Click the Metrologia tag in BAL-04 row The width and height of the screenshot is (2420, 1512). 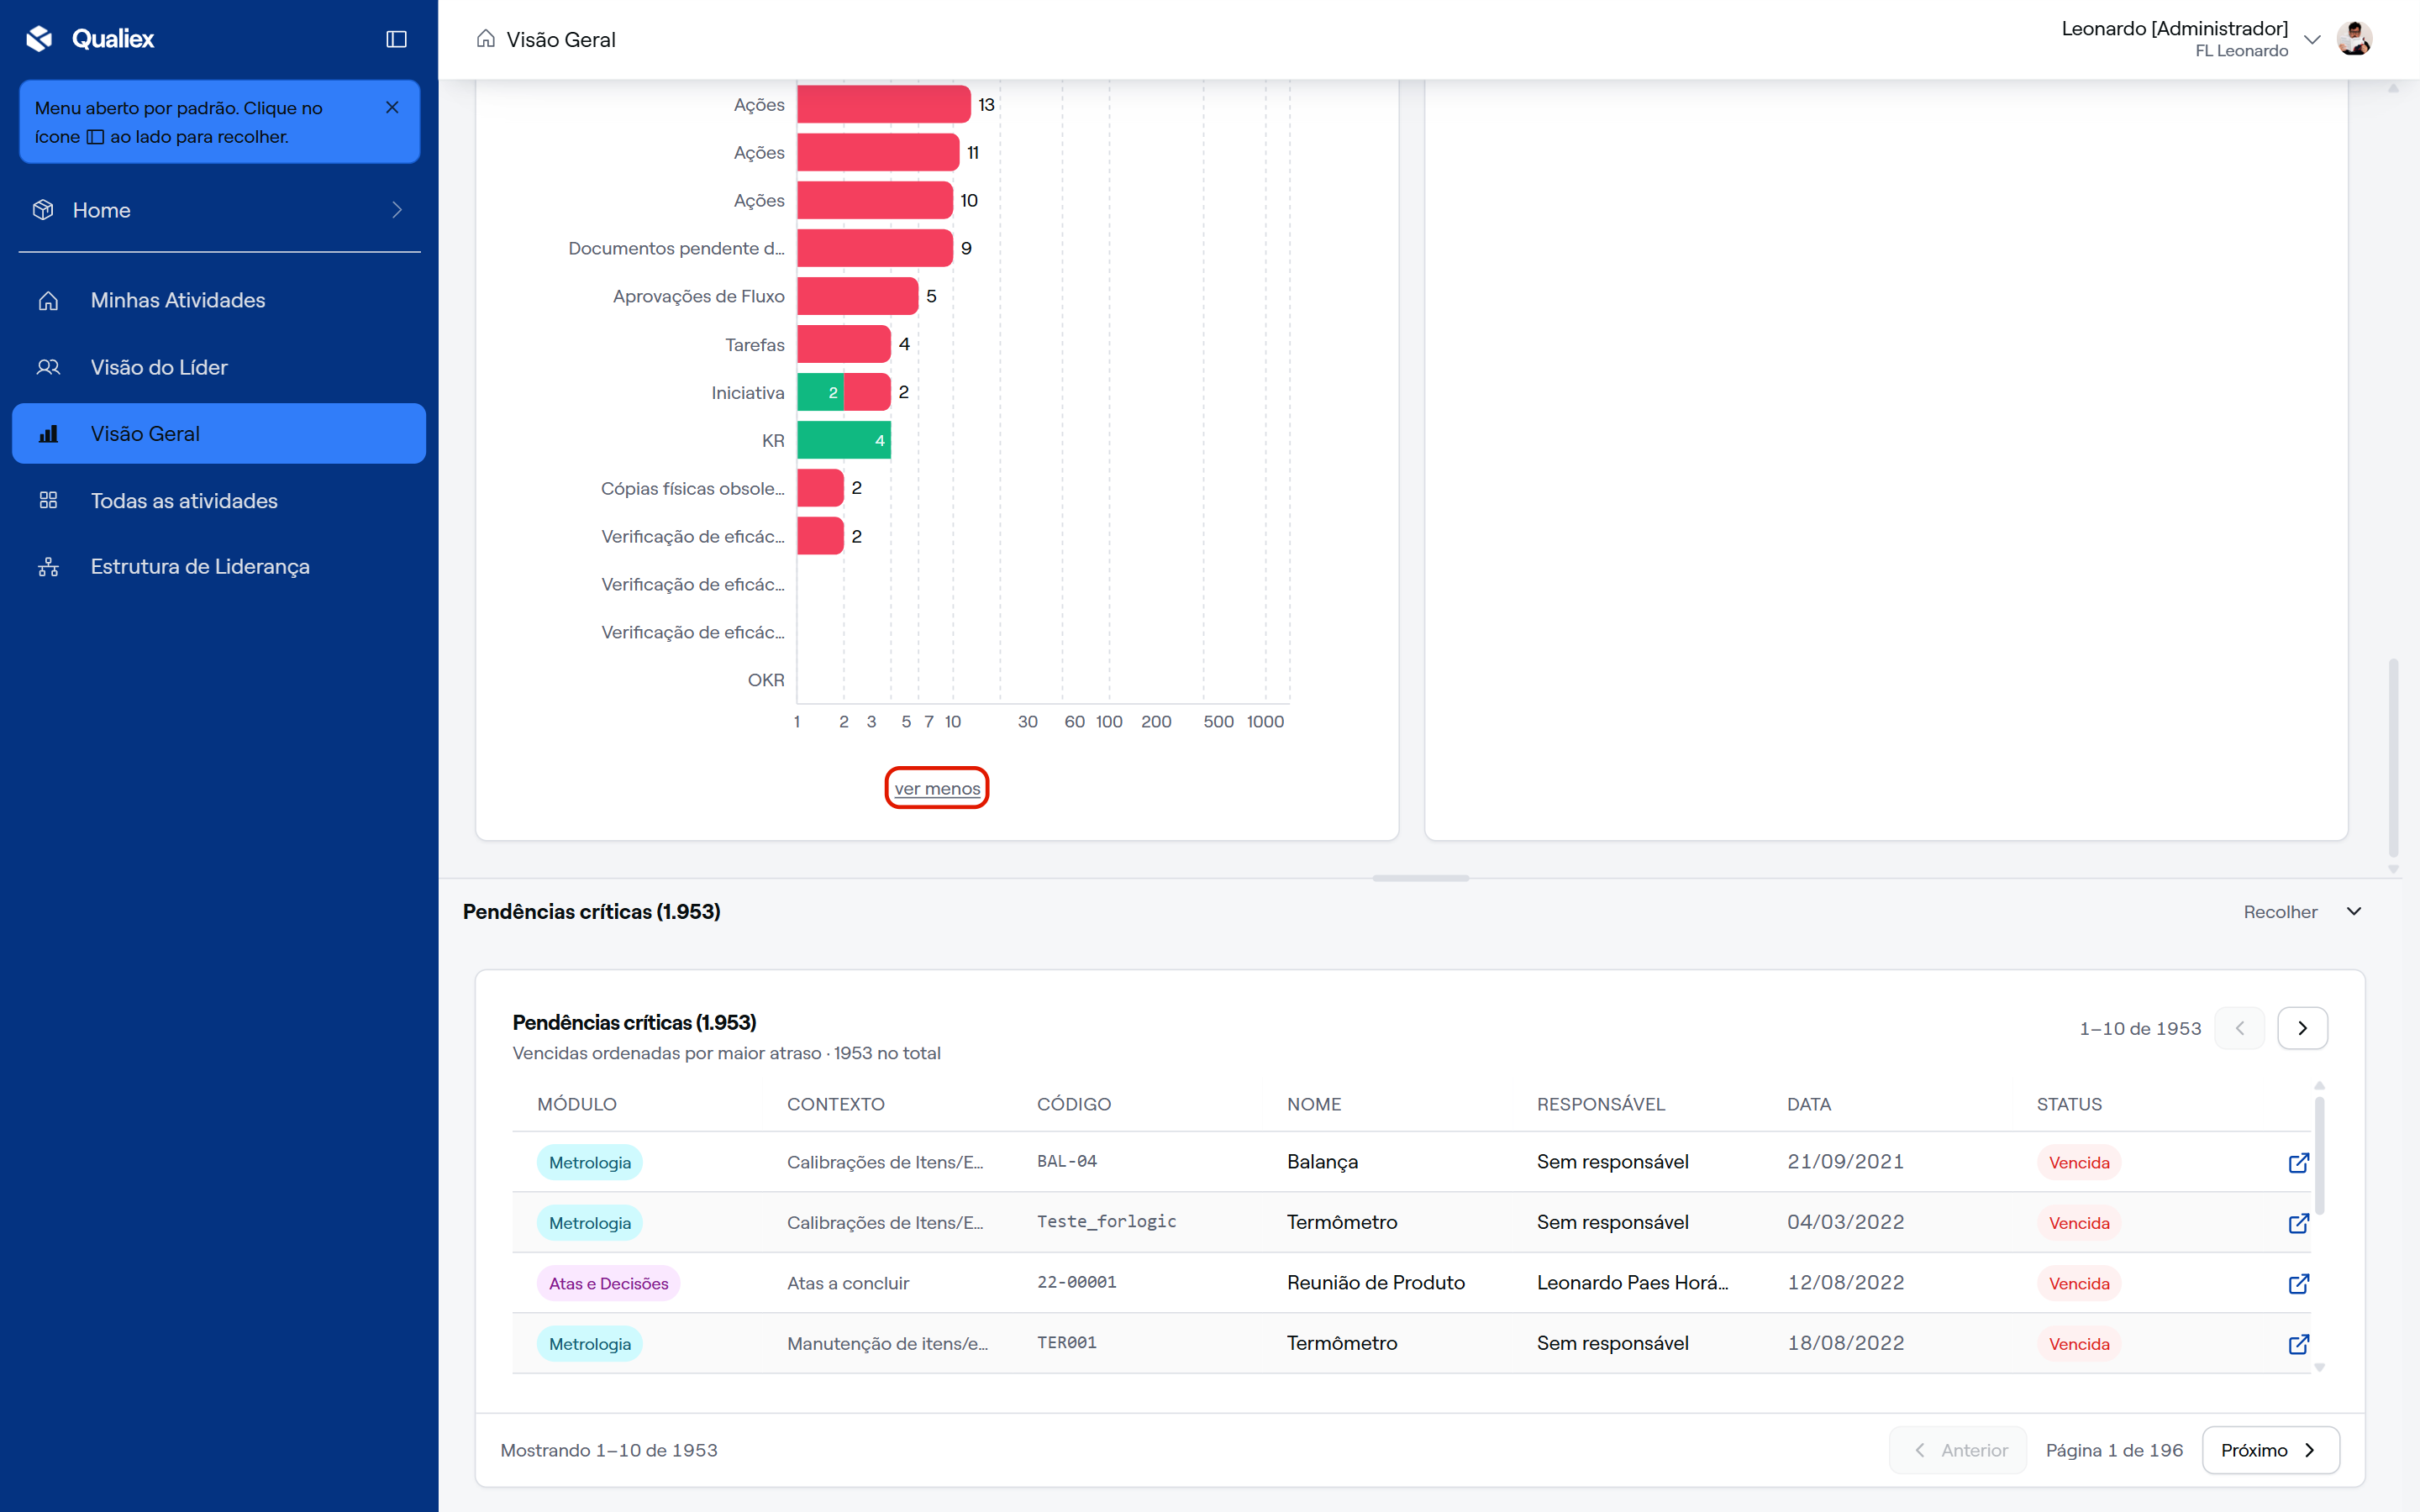pos(590,1162)
